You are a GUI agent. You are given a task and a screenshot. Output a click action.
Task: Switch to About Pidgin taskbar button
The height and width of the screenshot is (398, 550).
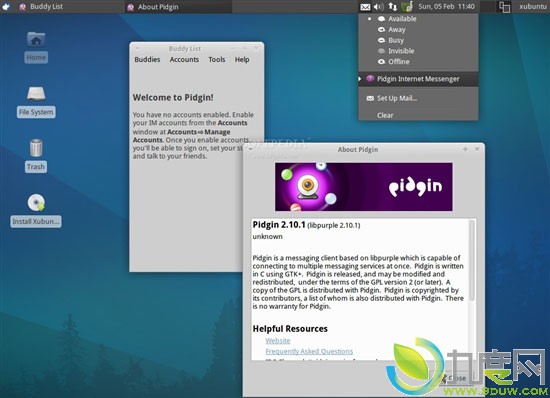pos(178,7)
